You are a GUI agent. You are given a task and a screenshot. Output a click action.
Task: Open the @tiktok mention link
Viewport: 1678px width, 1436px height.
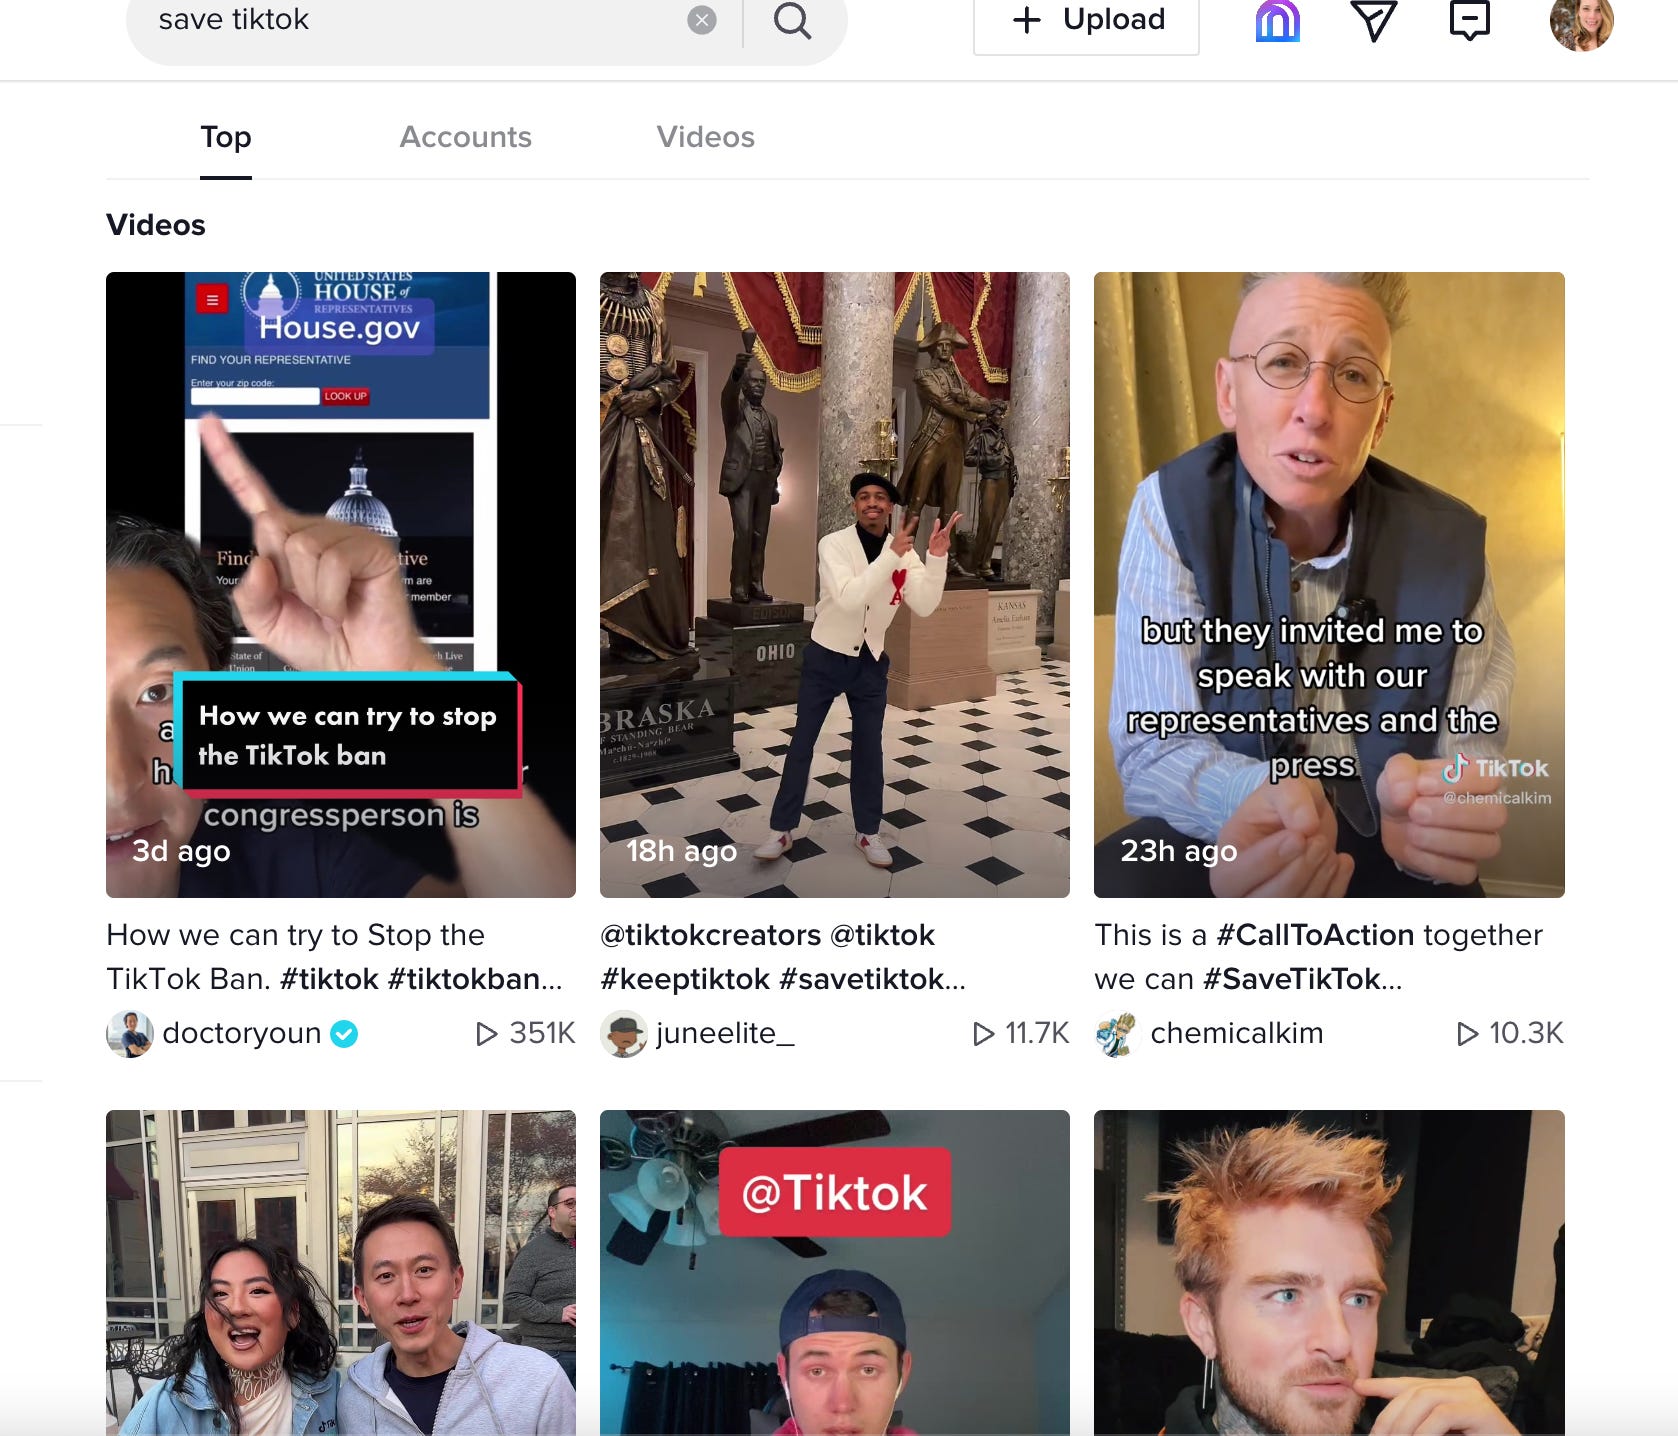[882, 935]
